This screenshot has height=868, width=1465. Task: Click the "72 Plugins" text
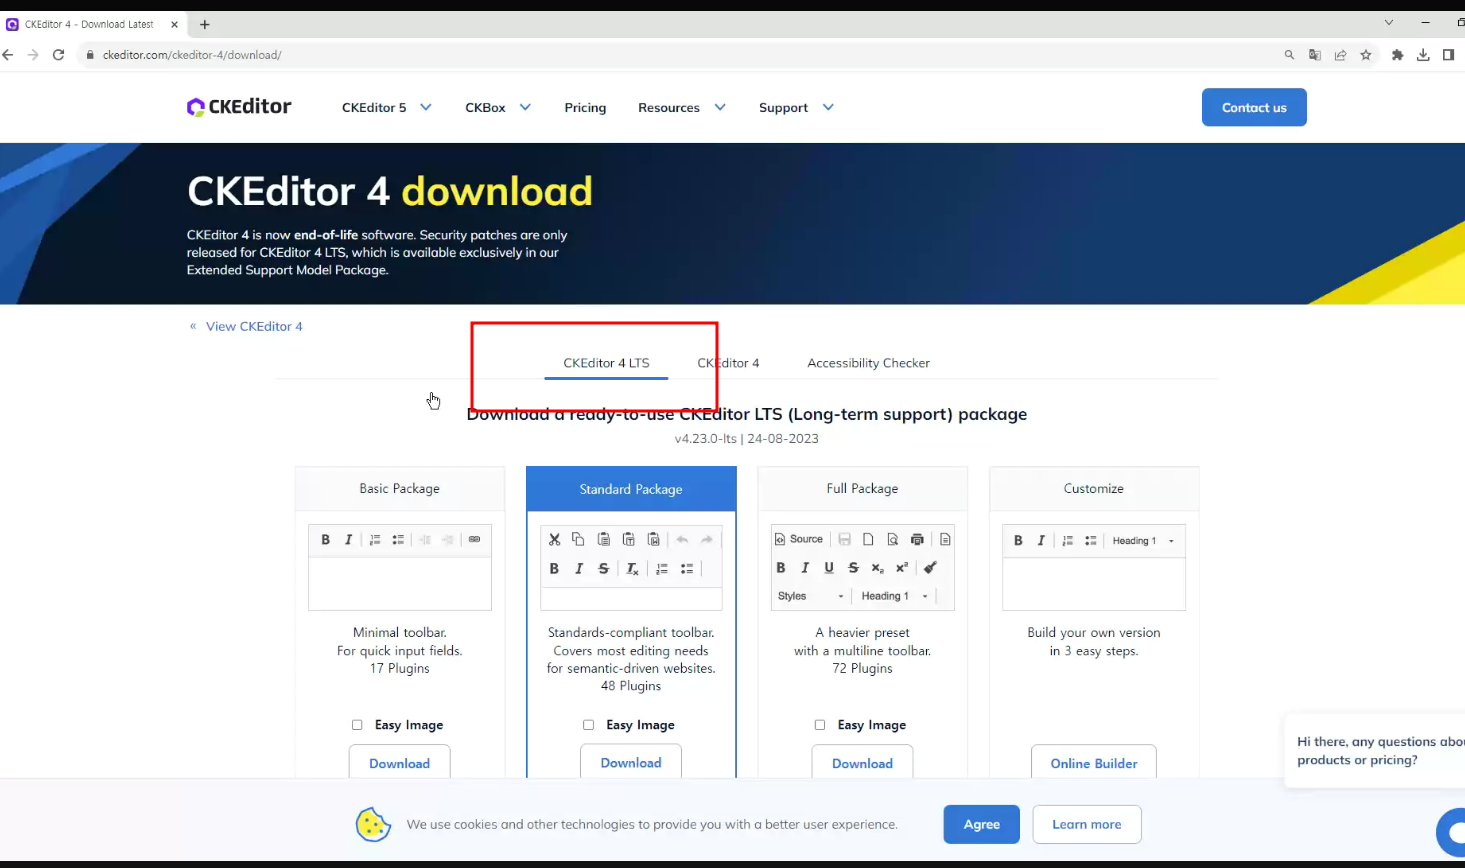coord(862,668)
